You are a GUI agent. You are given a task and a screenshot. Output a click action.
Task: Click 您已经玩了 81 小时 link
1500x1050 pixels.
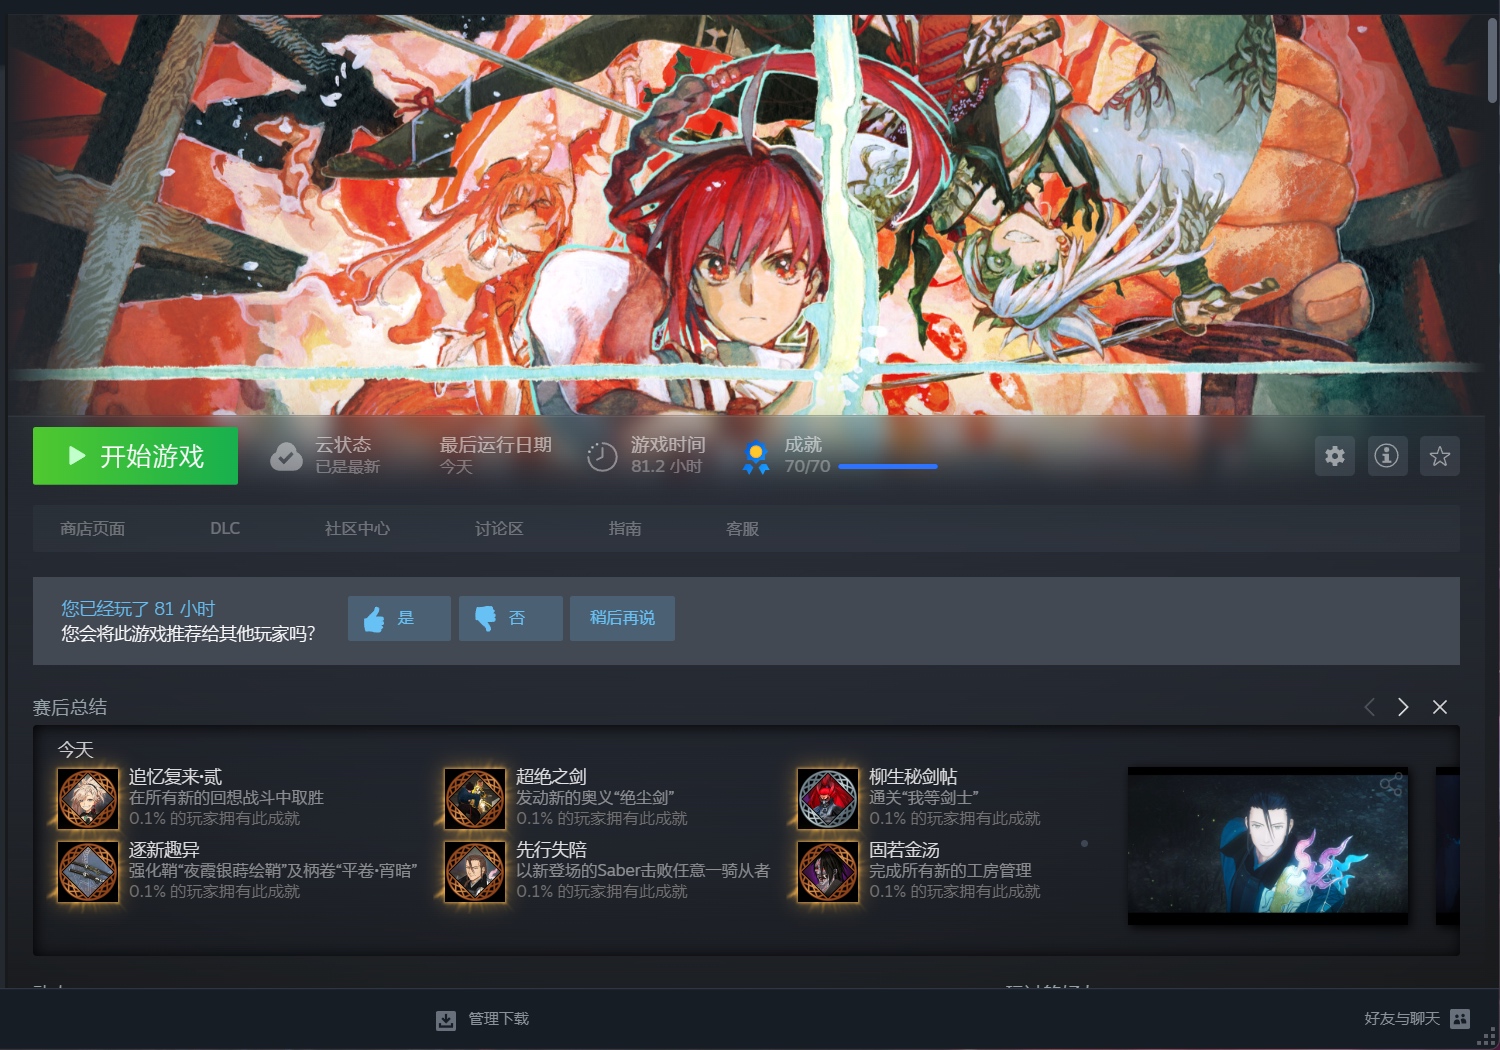(x=138, y=608)
